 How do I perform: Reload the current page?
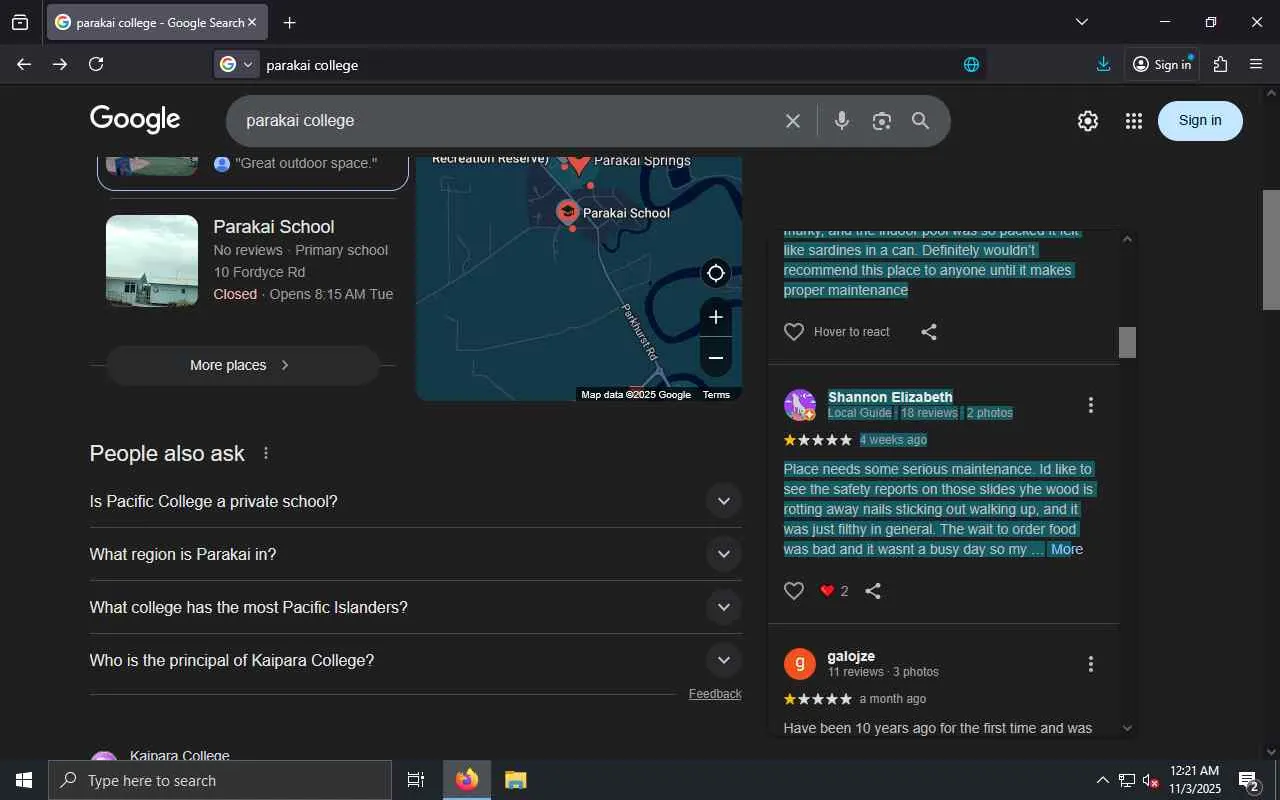[96, 64]
